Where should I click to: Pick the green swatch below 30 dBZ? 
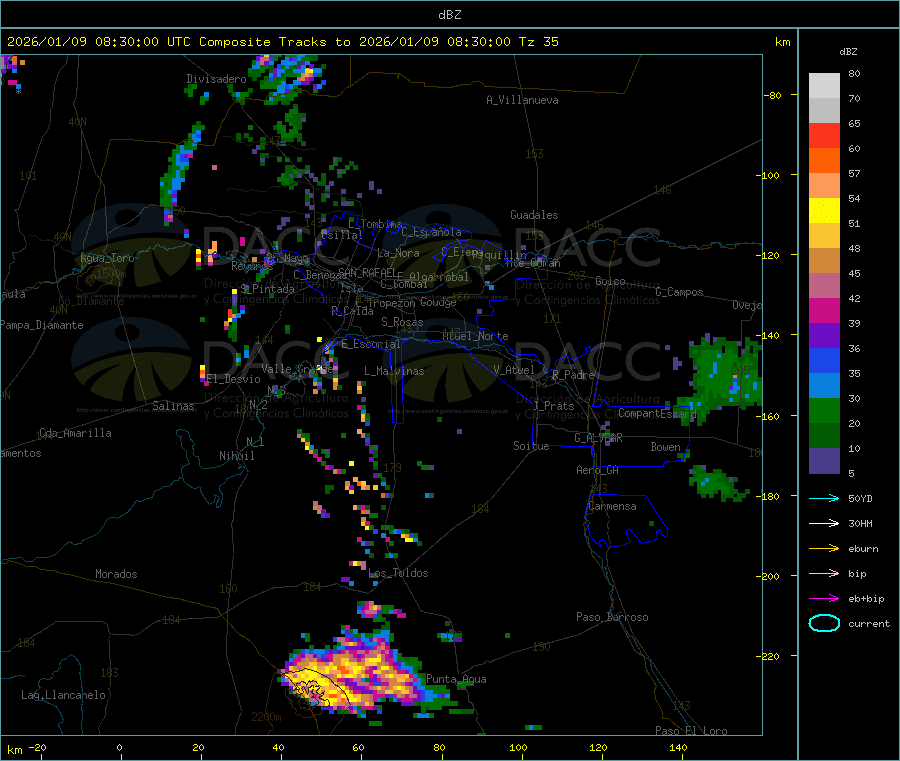point(824,410)
